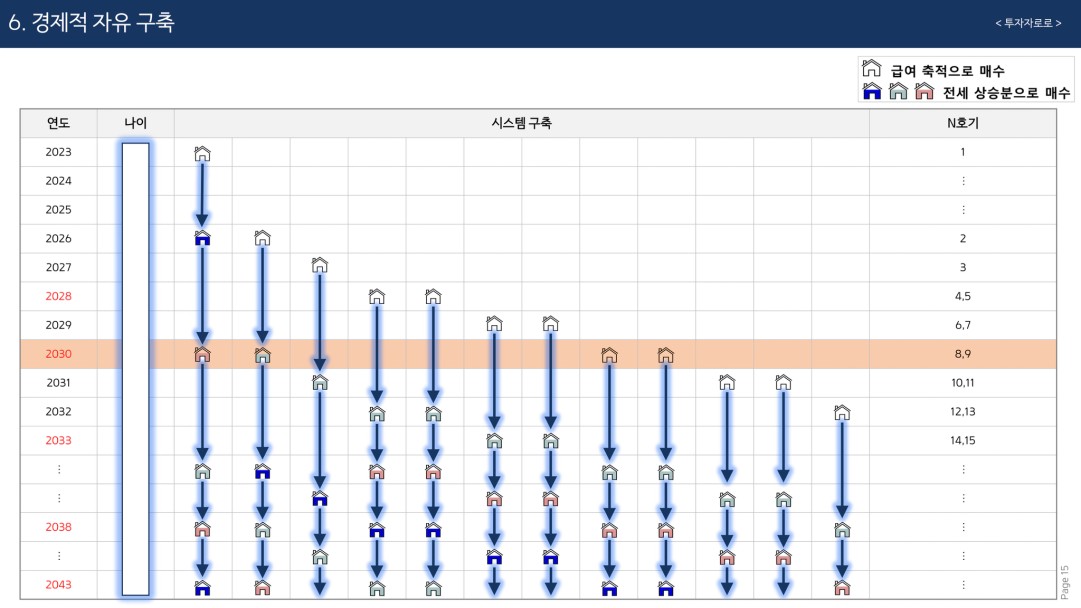
Task: Select legend text '전세 상승분으로 매수'
Action: pyautogui.click(x=1006, y=92)
